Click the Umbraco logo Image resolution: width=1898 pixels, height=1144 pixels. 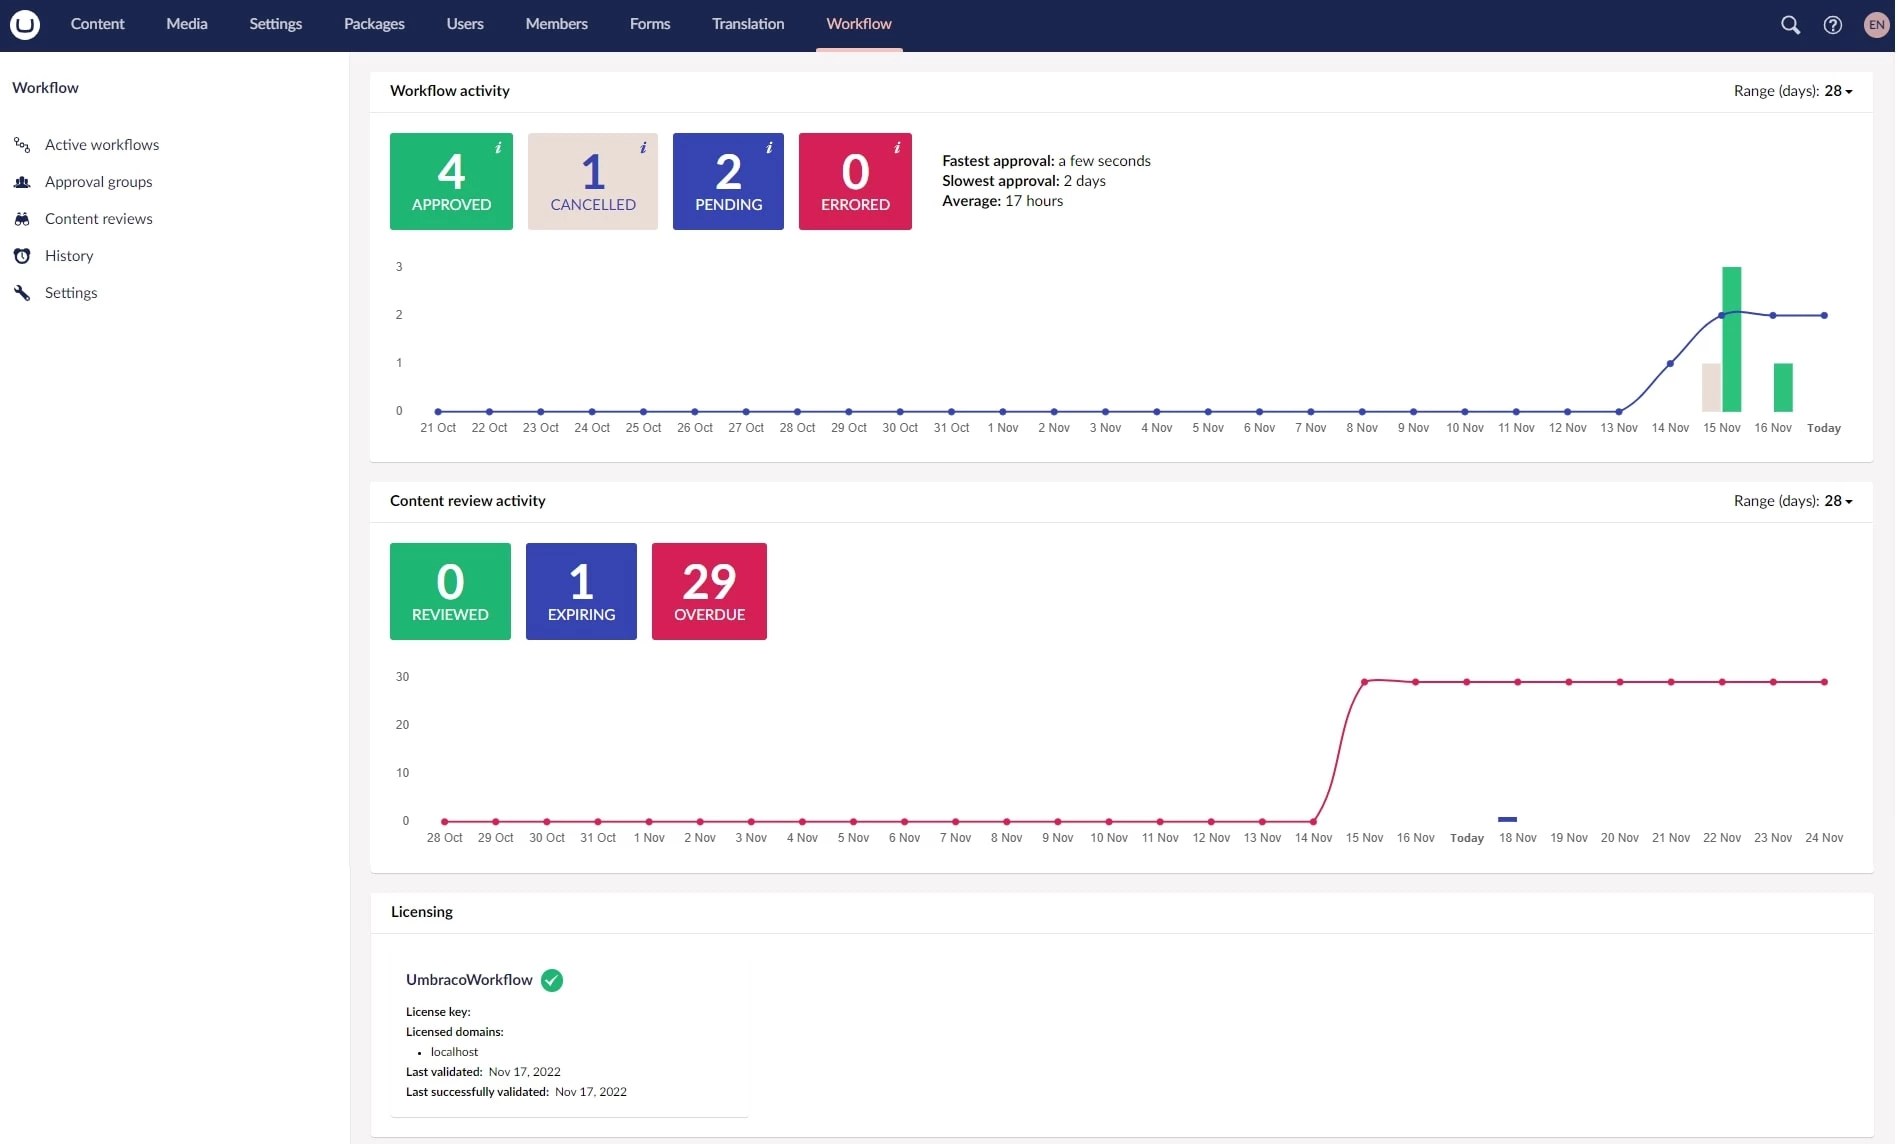24,24
